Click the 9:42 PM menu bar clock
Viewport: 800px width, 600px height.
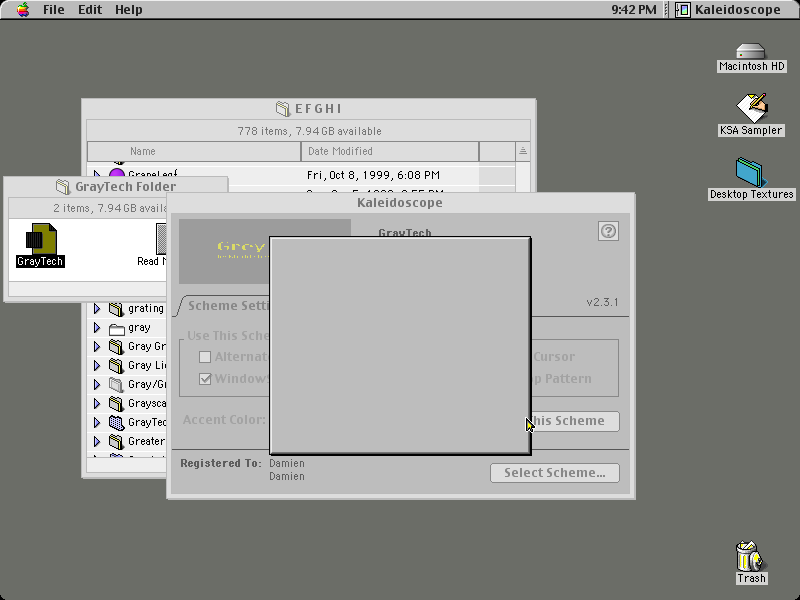point(634,9)
